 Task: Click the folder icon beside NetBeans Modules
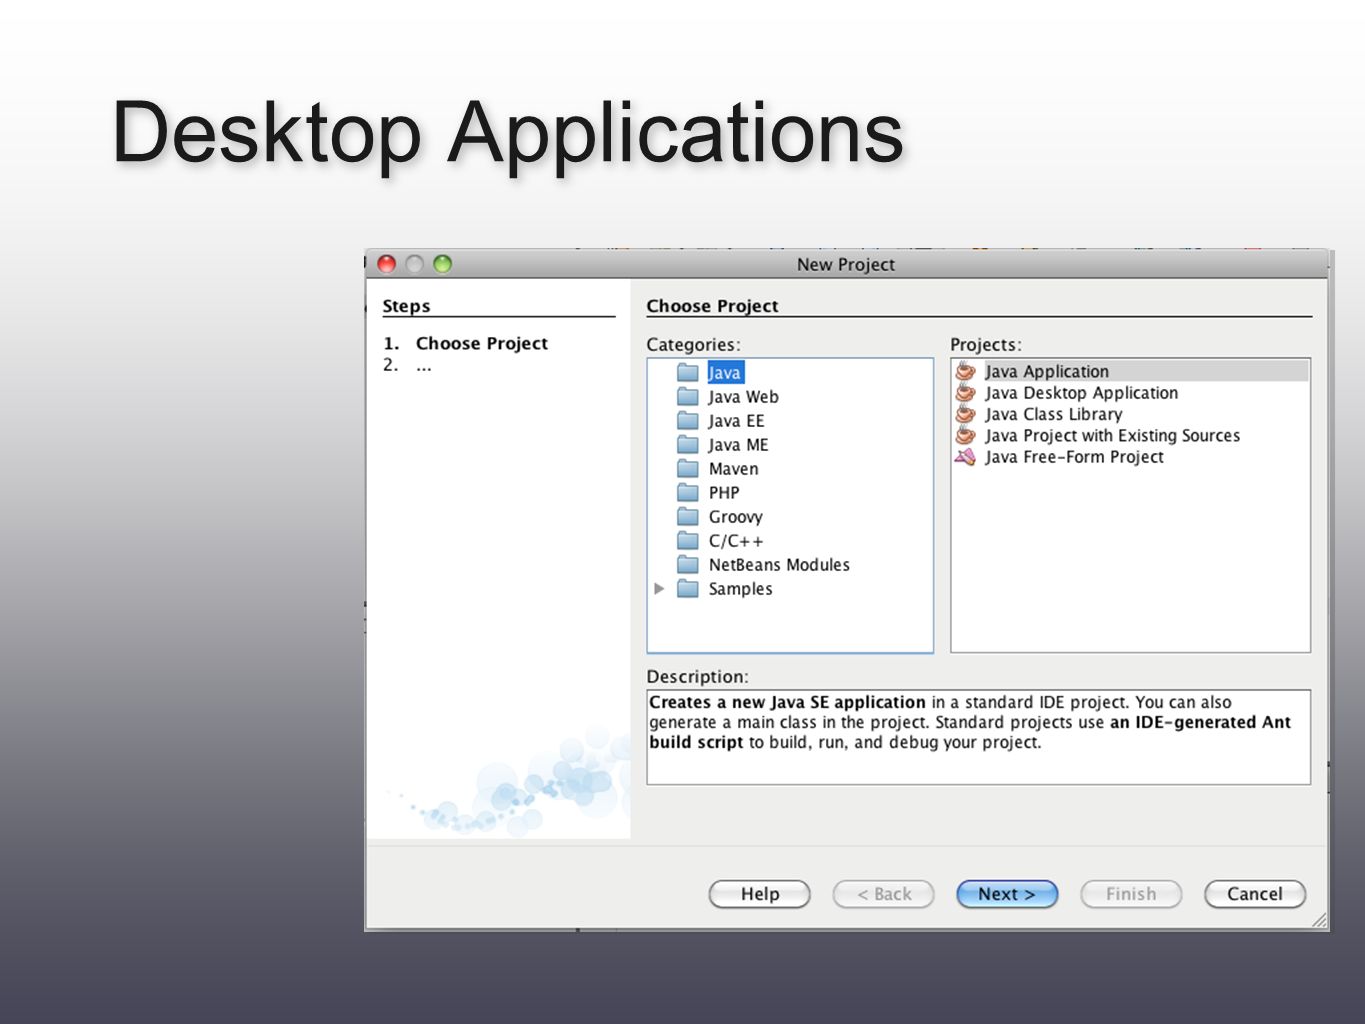(687, 564)
